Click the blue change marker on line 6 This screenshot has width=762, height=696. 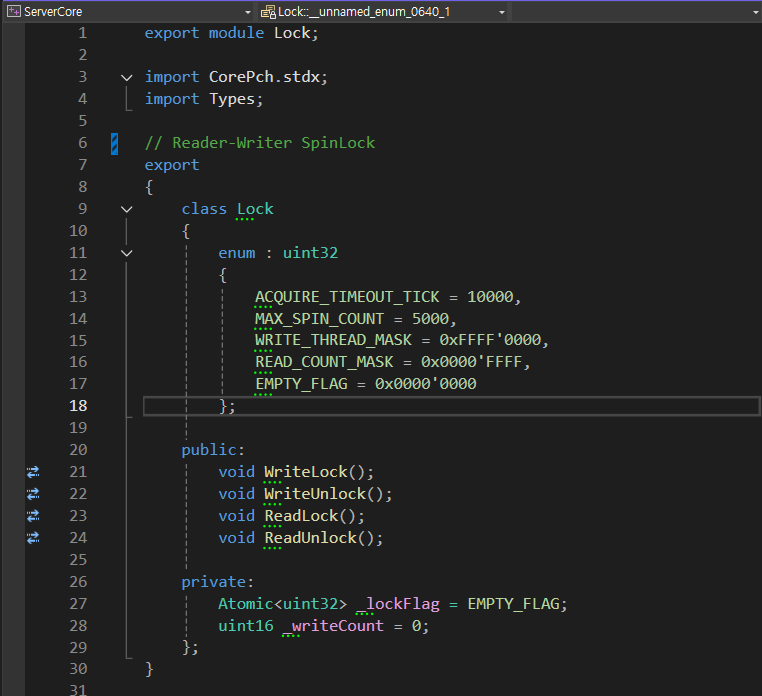114,144
